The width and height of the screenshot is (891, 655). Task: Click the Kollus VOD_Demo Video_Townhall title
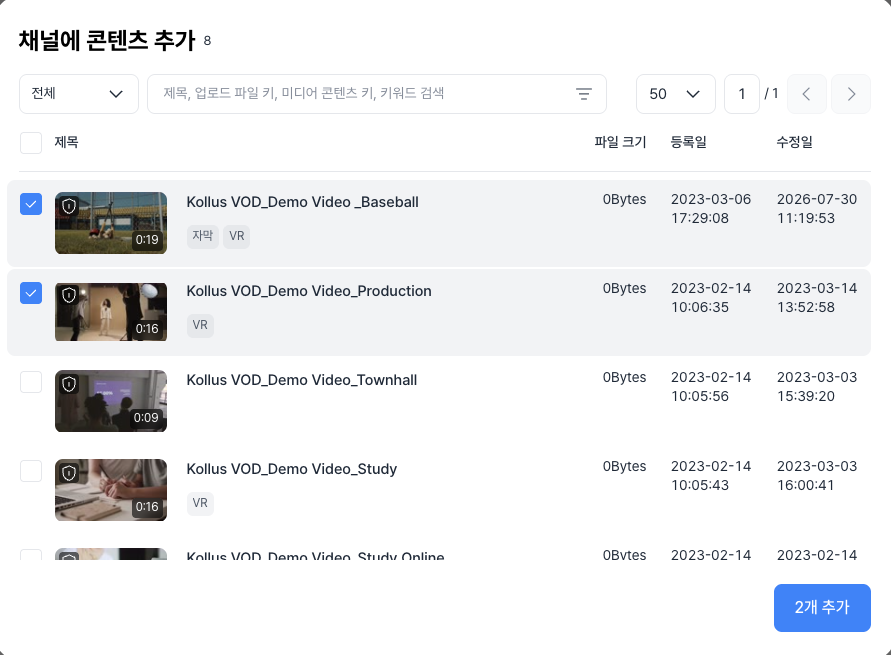click(x=302, y=380)
